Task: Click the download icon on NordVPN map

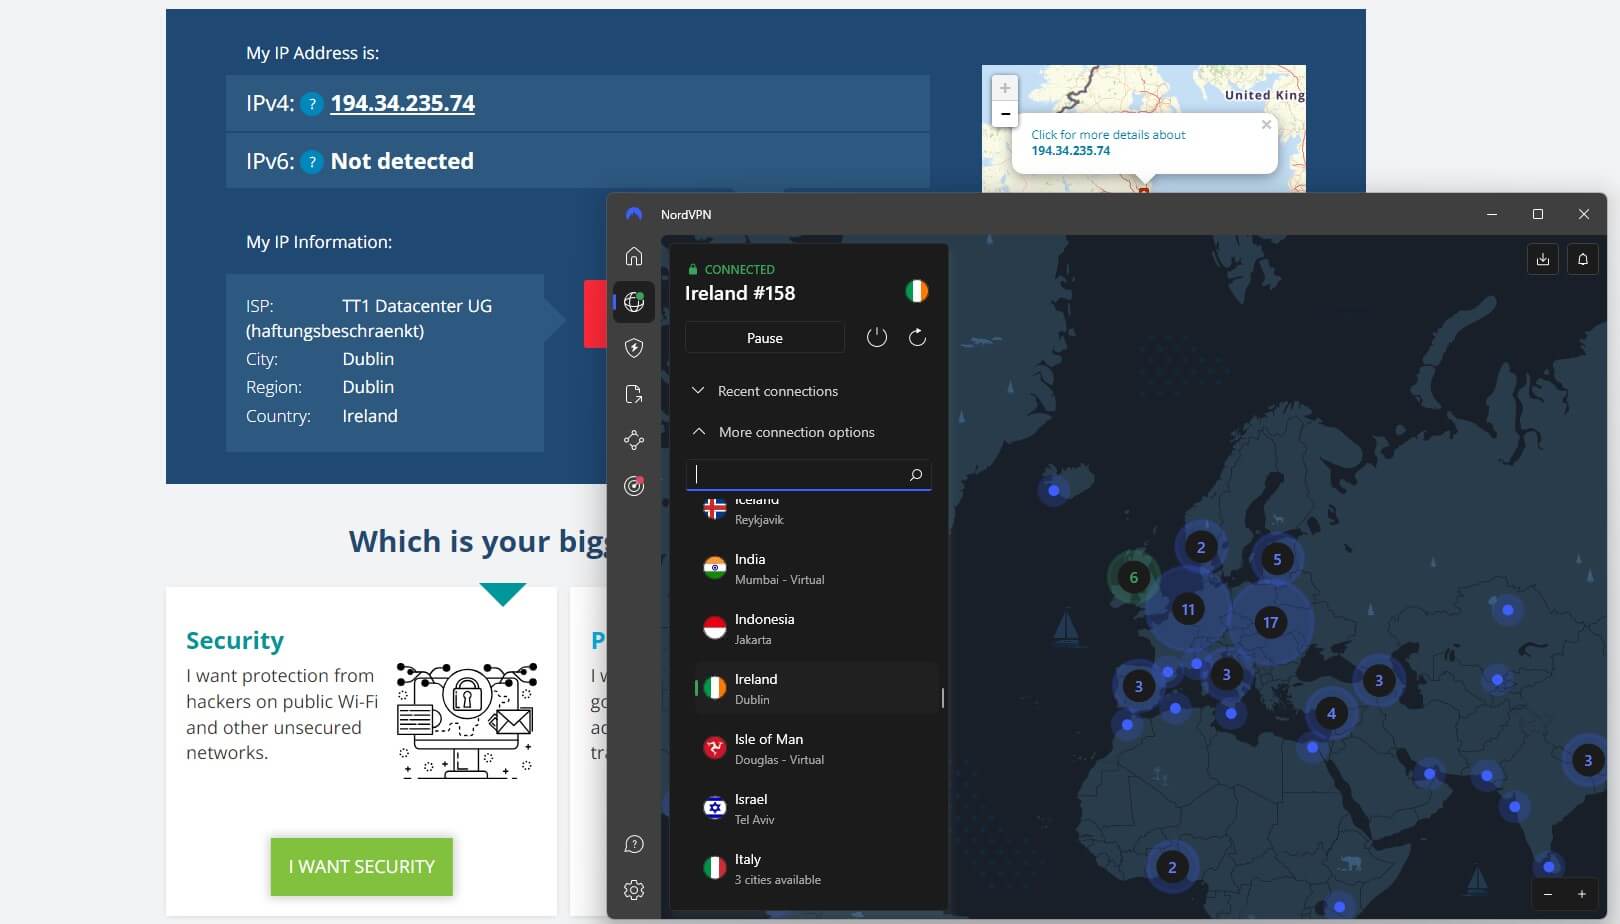Action: 1543,259
